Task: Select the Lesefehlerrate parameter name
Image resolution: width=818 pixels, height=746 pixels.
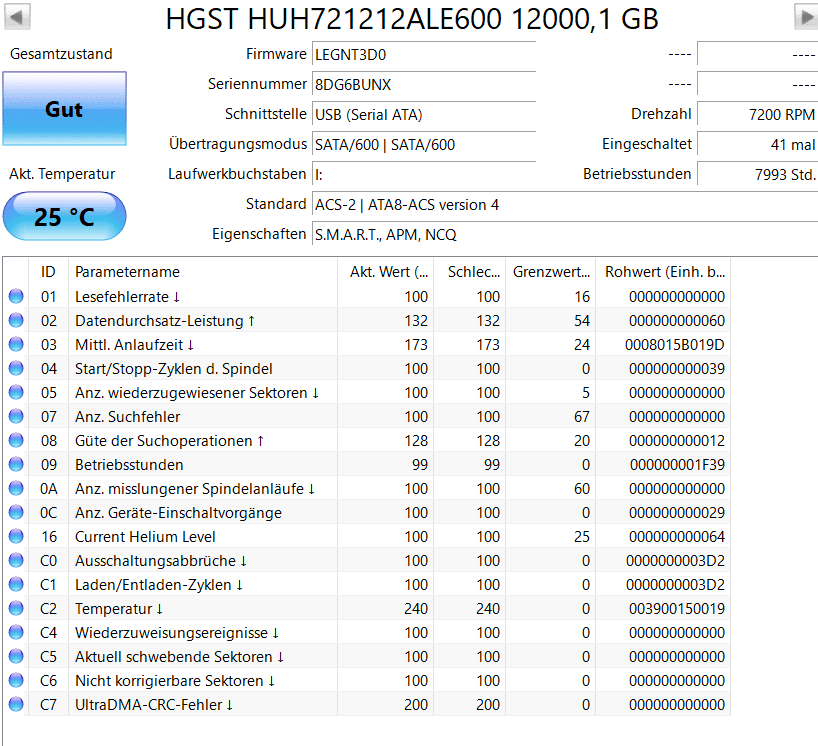Action: point(127,297)
